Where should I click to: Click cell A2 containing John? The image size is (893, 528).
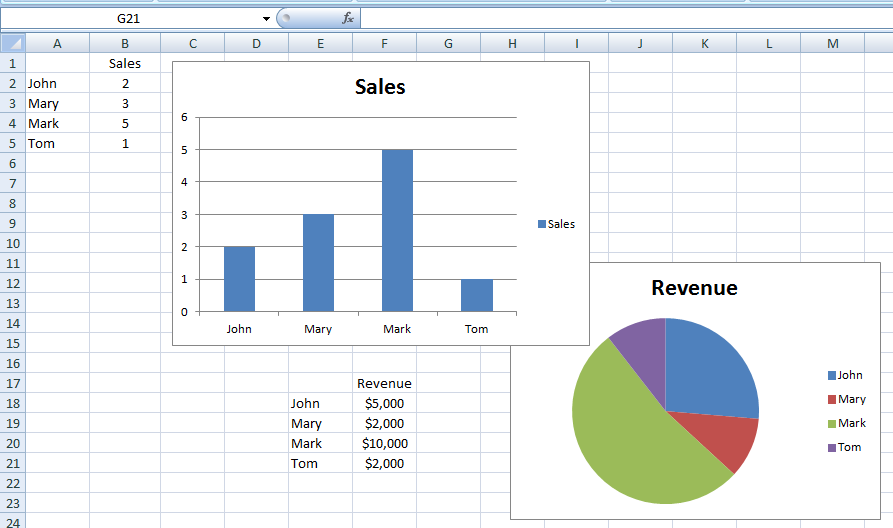58,83
